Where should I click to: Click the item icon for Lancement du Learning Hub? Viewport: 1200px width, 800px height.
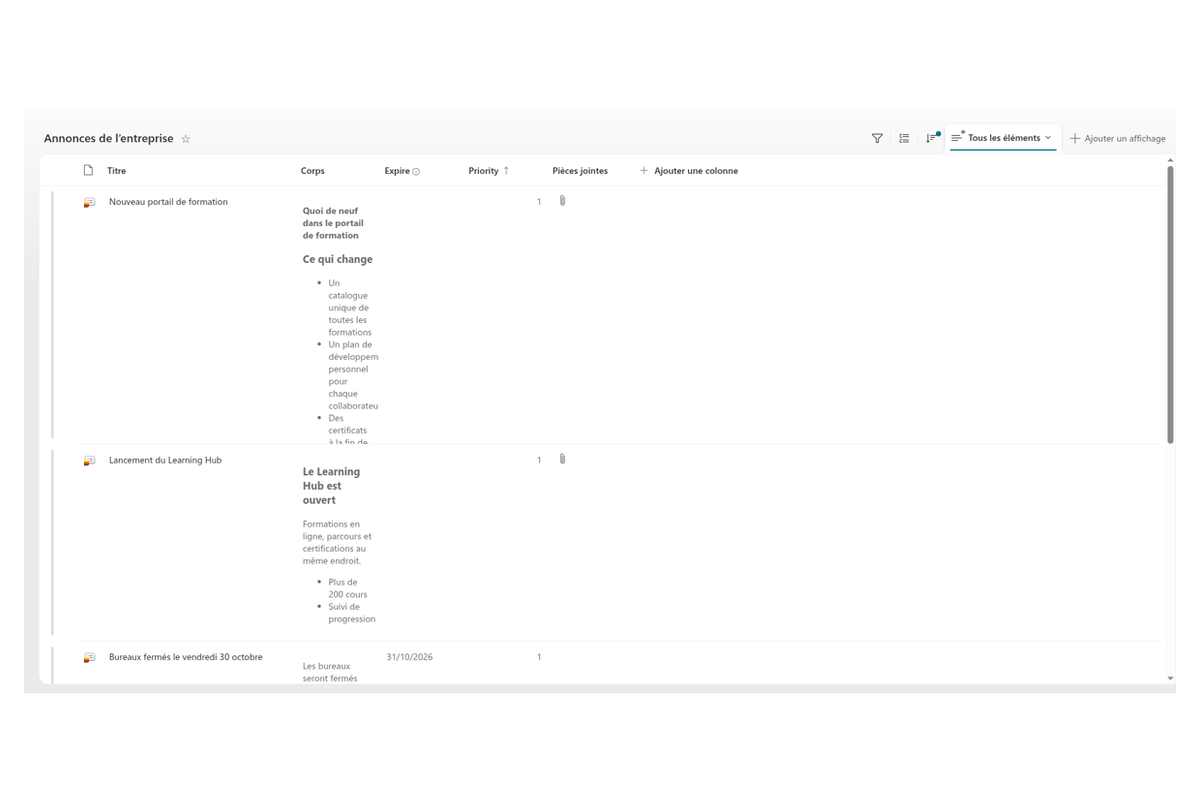click(x=89, y=461)
